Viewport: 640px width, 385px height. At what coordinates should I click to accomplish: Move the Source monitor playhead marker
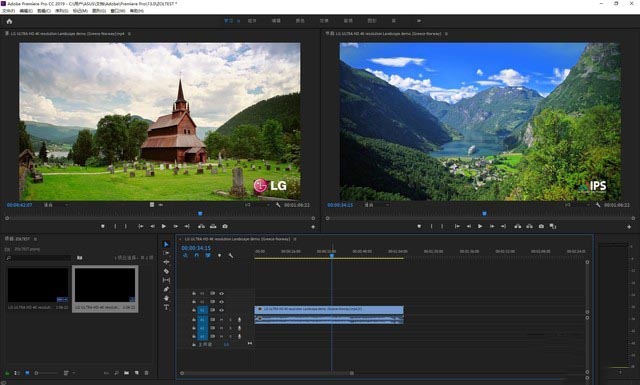pos(200,214)
